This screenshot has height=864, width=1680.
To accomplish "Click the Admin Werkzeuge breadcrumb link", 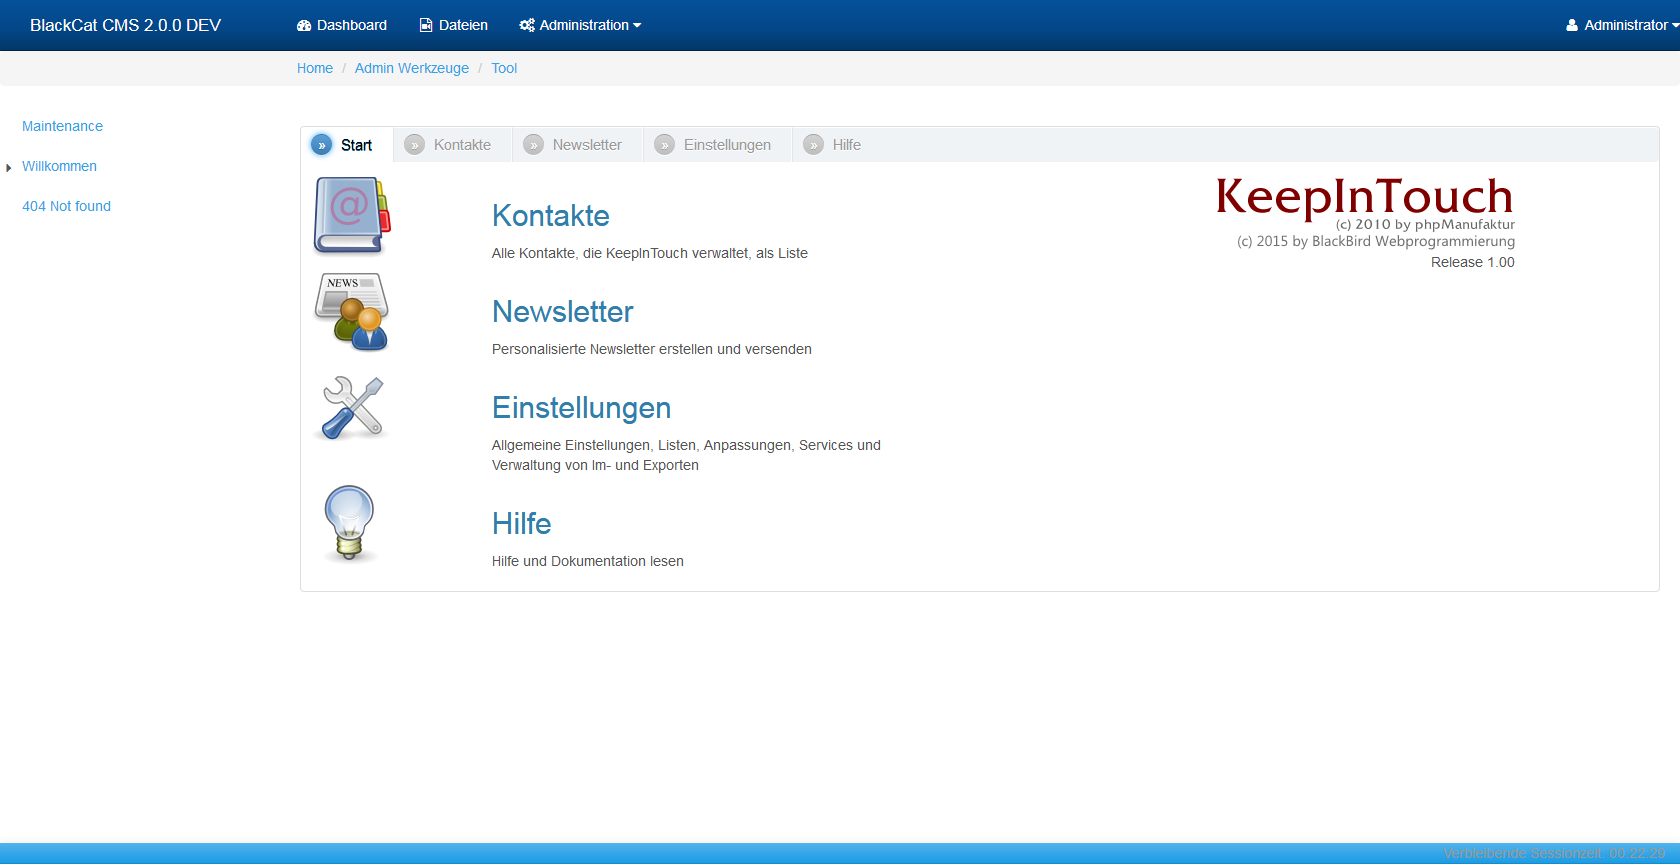I will pyautogui.click(x=412, y=68).
